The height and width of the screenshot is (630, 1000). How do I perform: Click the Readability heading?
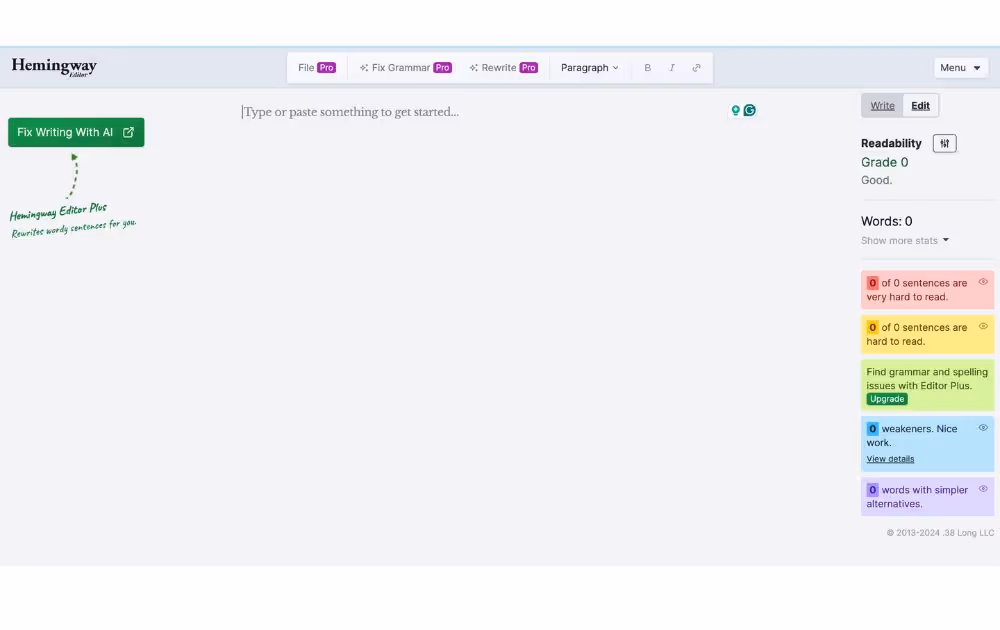891,143
